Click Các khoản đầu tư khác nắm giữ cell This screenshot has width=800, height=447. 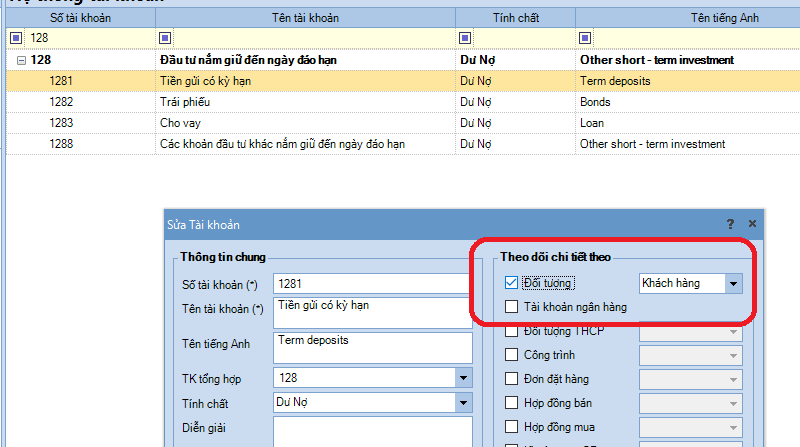coord(305,144)
